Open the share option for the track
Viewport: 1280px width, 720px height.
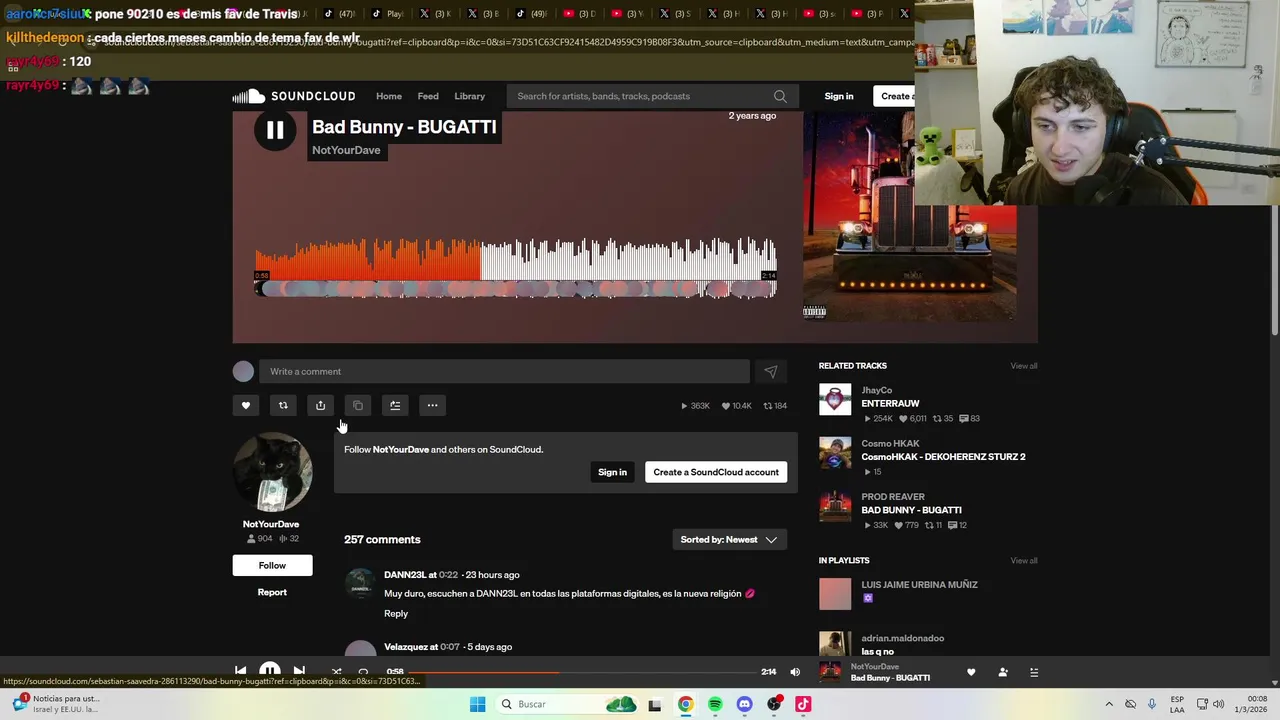click(x=320, y=405)
